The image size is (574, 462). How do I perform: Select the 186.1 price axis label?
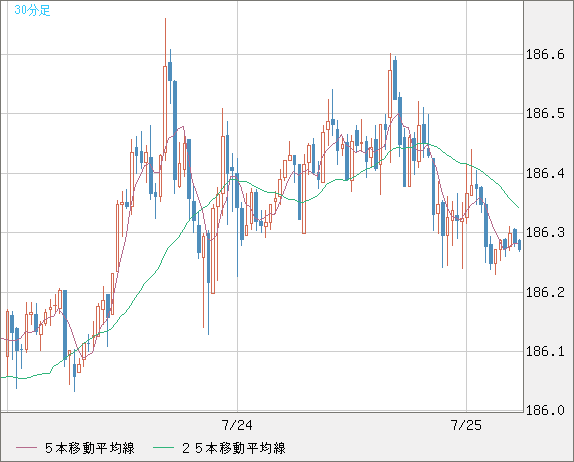coord(545,351)
